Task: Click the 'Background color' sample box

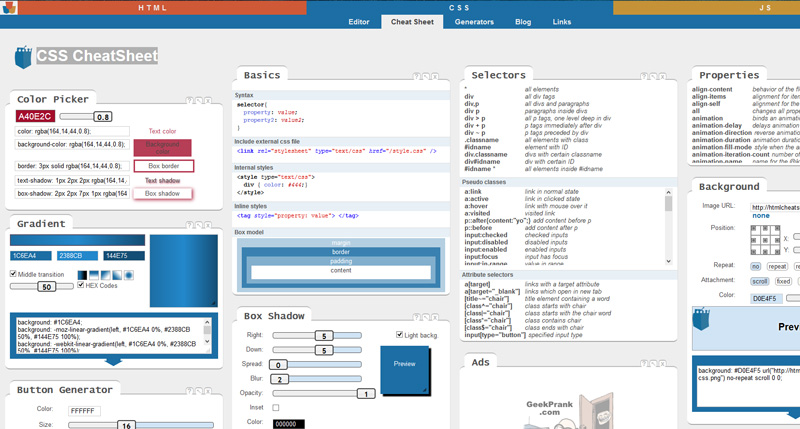Action: (163, 148)
